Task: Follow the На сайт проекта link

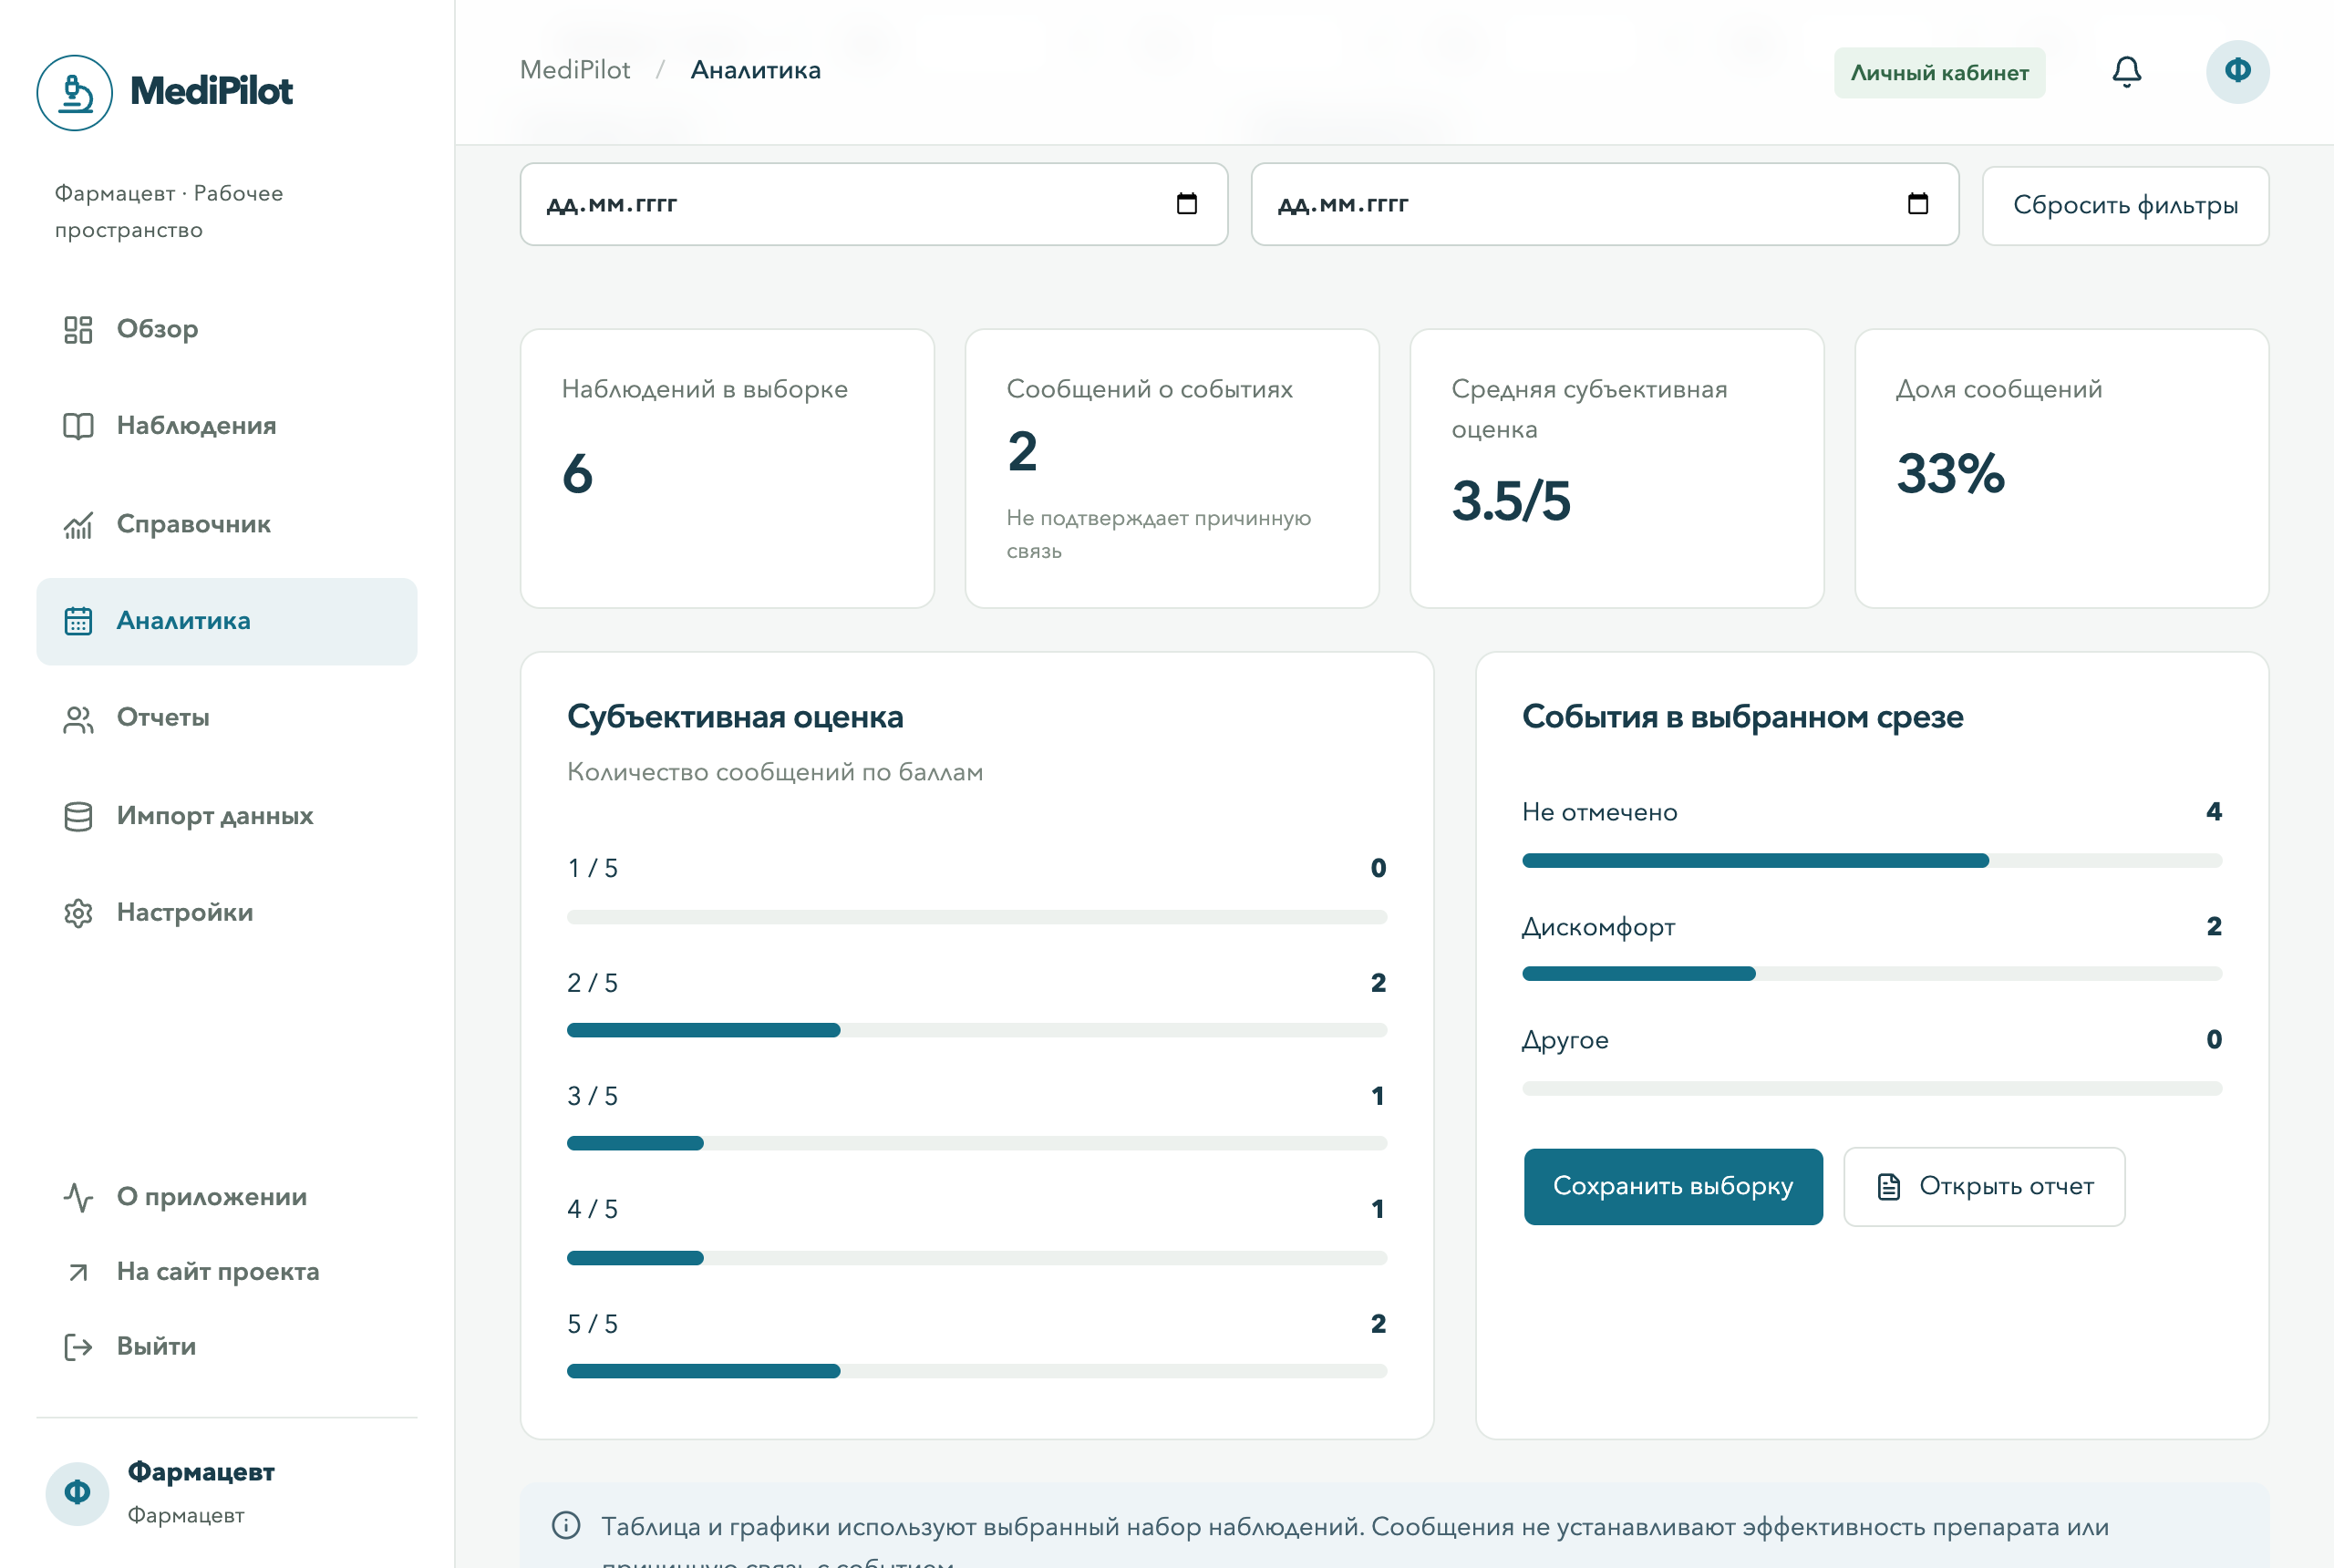Action: [x=227, y=1272]
